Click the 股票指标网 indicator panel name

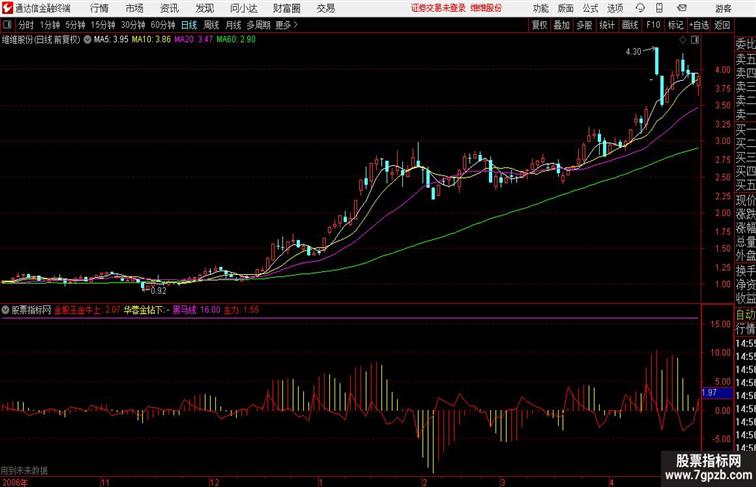[x=31, y=310]
